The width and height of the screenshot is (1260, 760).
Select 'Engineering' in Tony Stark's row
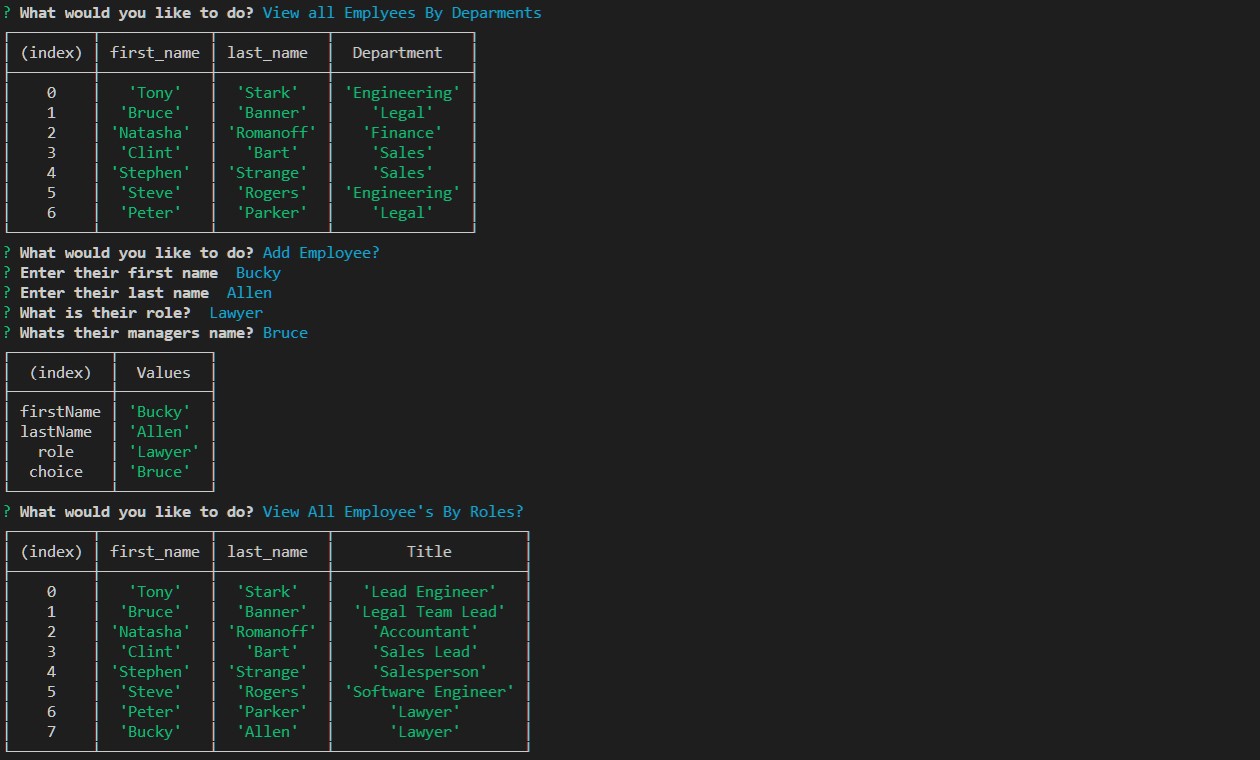402,92
